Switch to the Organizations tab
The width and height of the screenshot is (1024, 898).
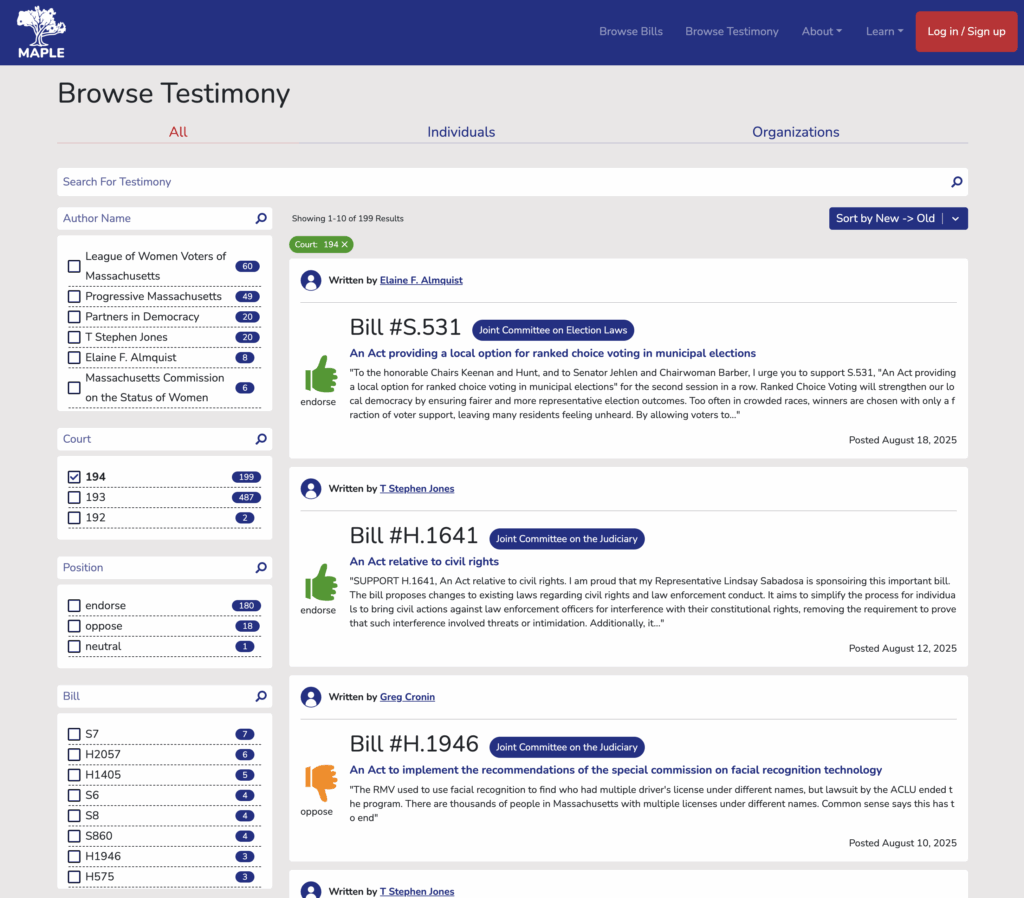pos(795,132)
